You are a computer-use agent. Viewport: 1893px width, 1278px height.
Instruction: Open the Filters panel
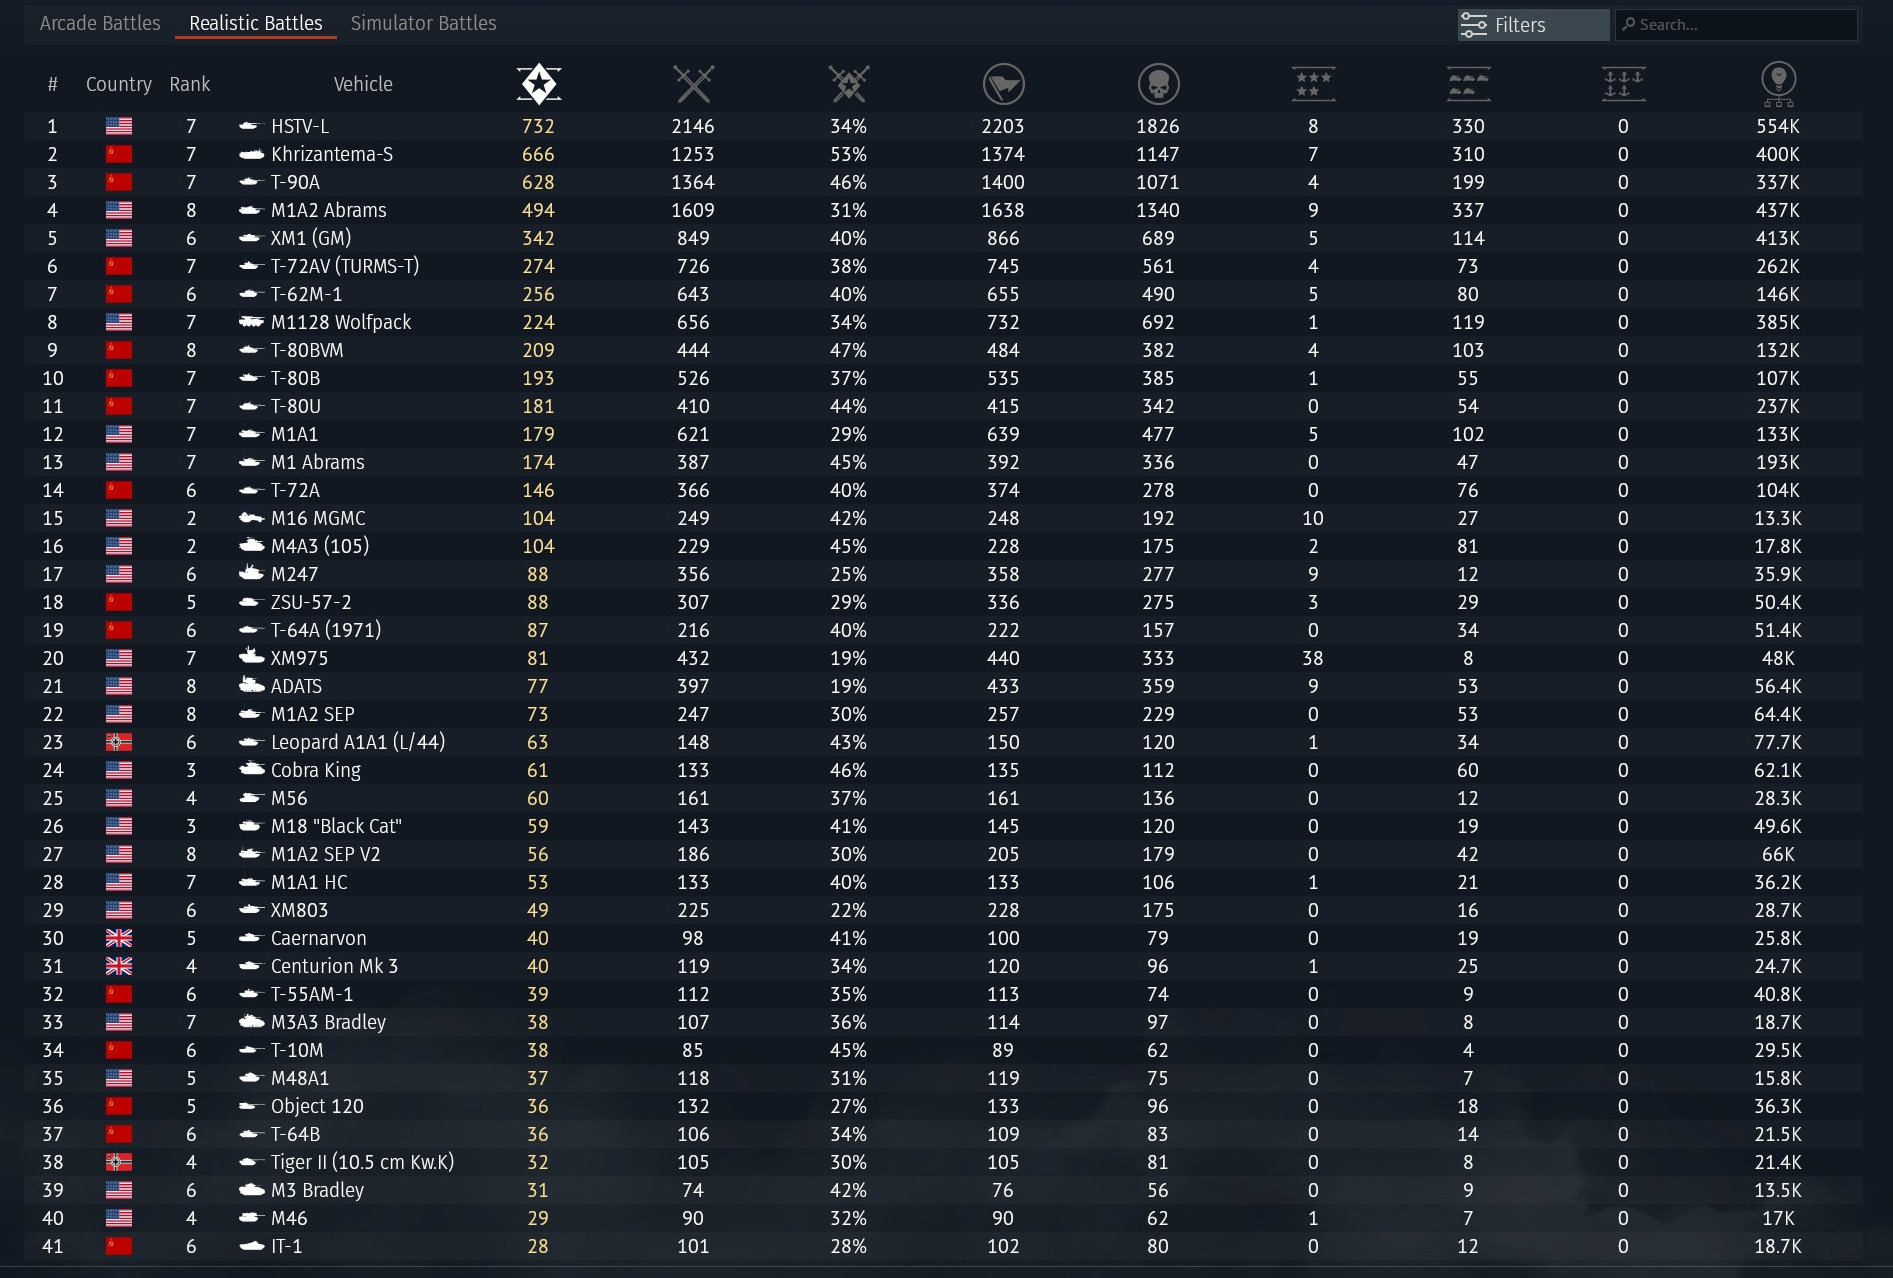[1533, 25]
